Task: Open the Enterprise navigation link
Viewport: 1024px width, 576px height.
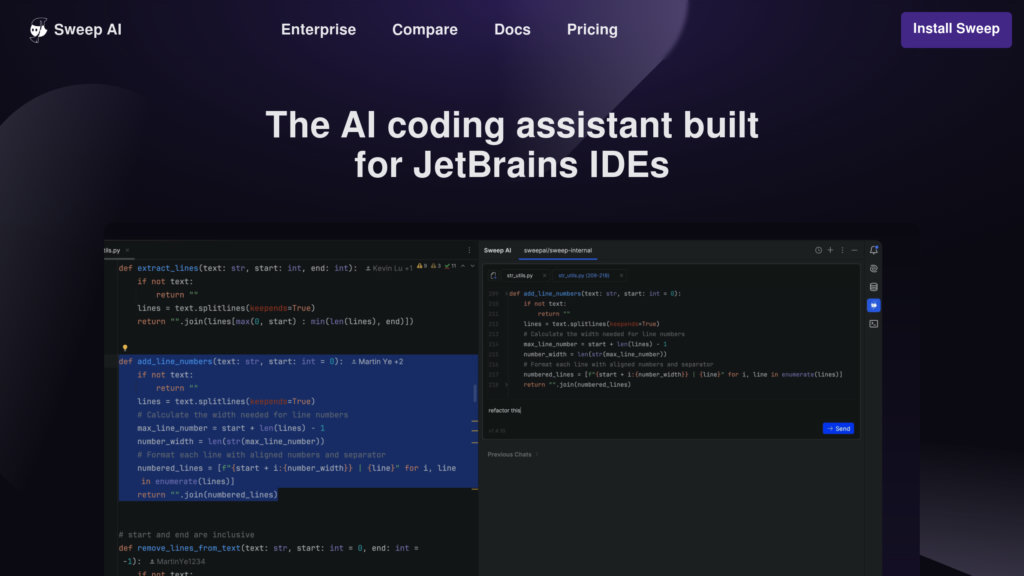Action: coord(318,29)
